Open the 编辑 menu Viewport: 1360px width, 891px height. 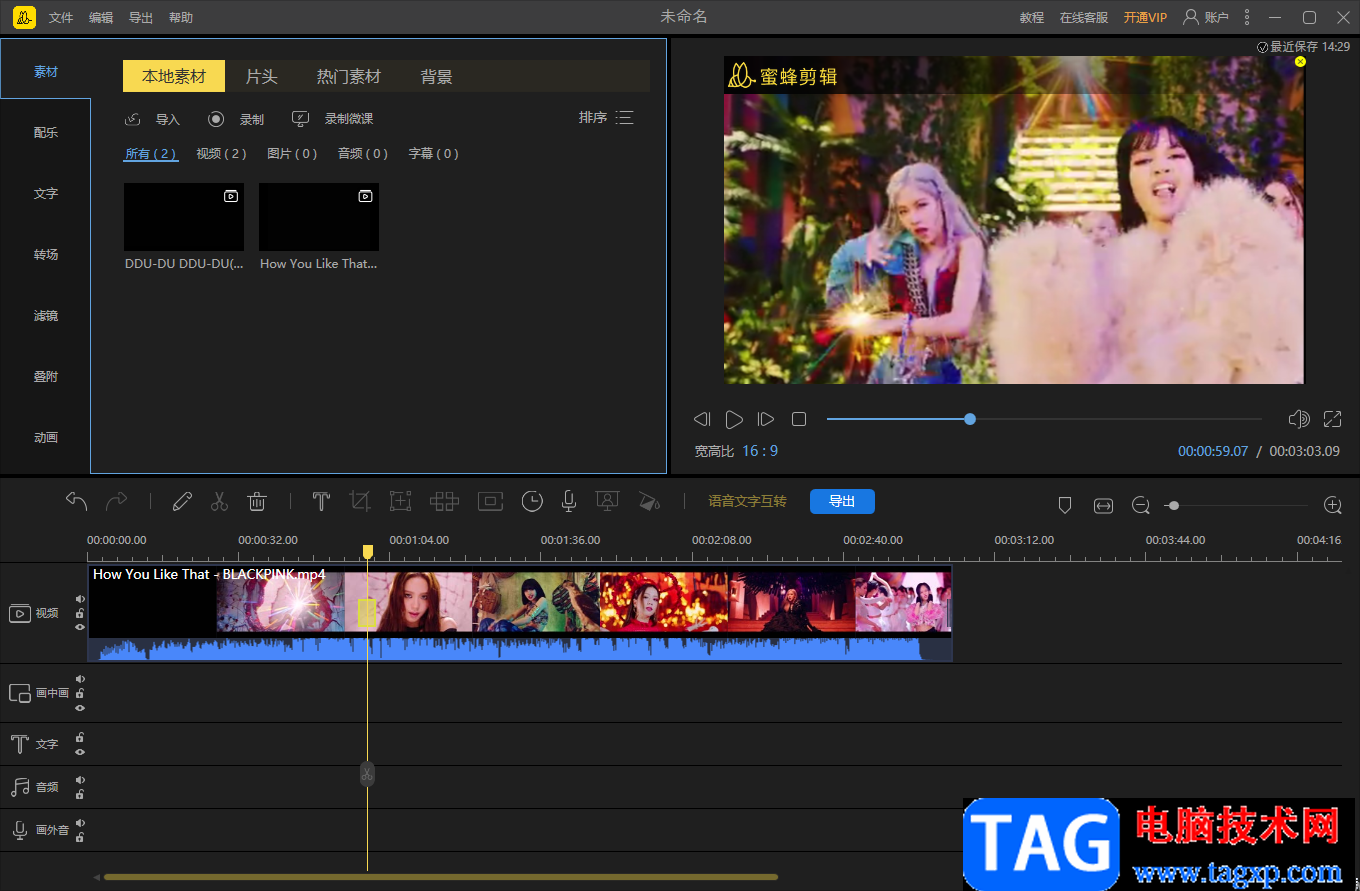coord(101,18)
